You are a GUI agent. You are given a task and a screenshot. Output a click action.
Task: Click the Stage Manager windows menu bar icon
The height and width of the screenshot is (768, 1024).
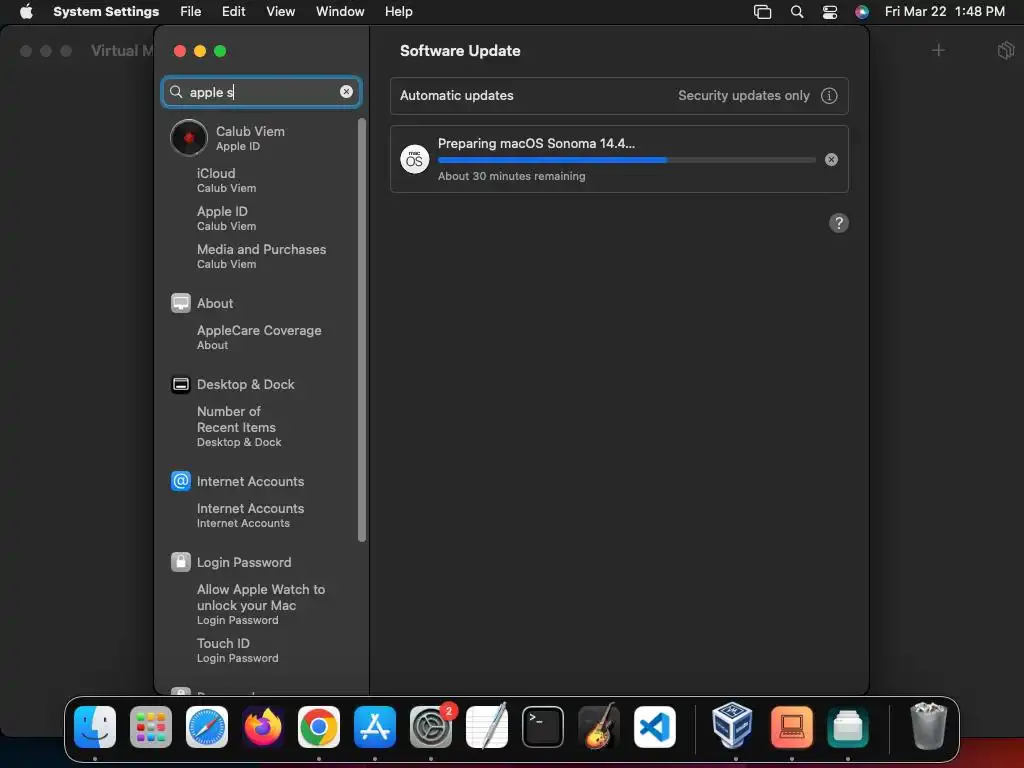click(x=762, y=12)
